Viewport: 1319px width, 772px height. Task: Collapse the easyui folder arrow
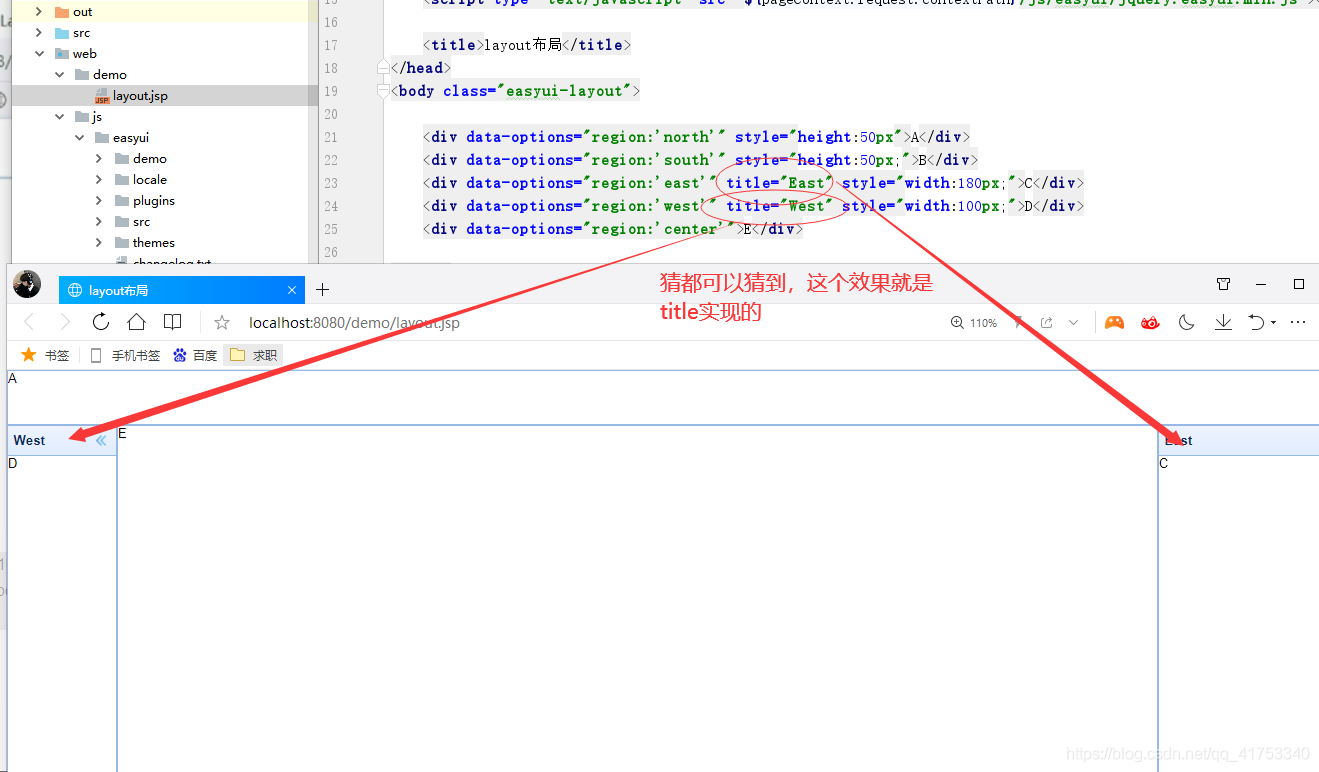coord(79,138)
